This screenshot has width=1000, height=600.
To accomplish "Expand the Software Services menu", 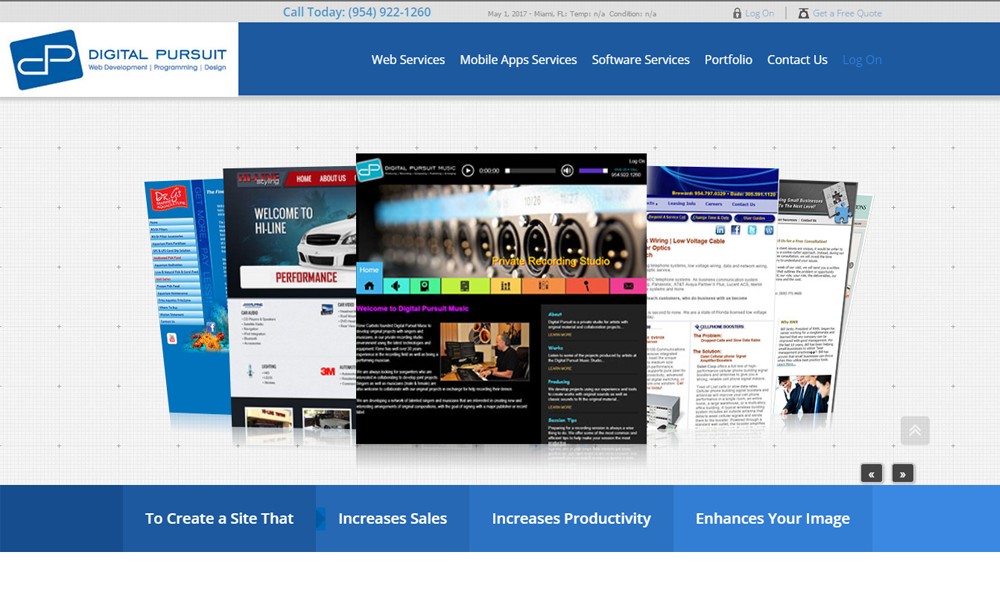I will (x=640, y=60).
